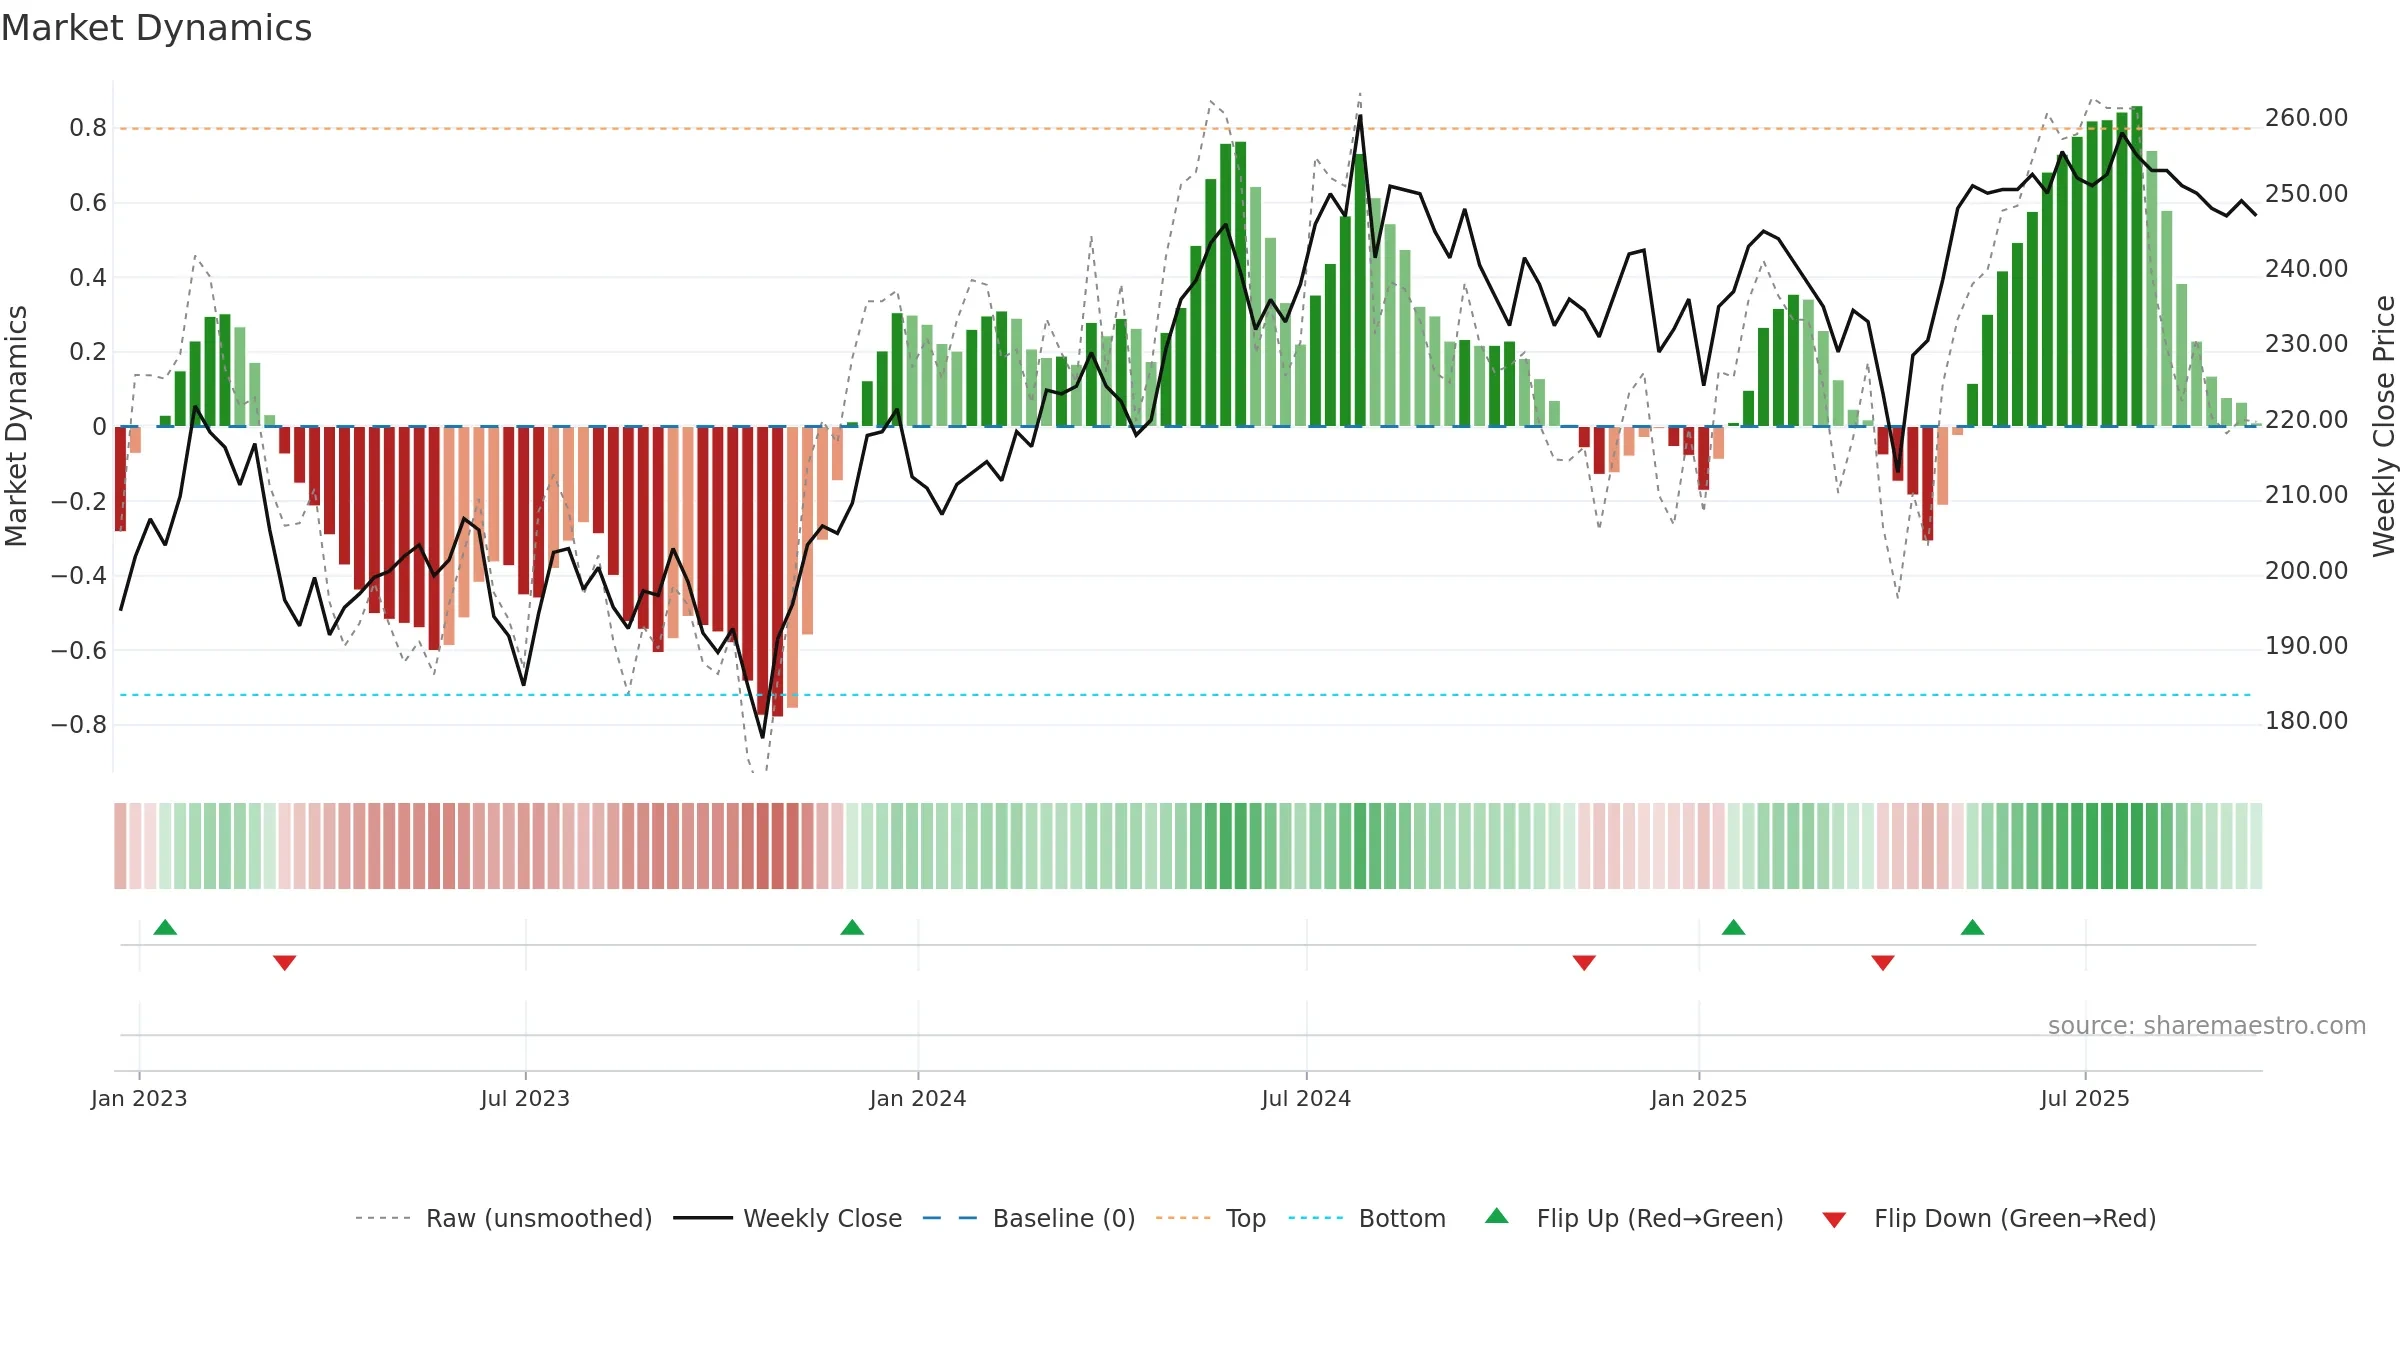Select the Flip Up marker near Jan 2023
2400x1350 pixels.
(x=165, y=927)
